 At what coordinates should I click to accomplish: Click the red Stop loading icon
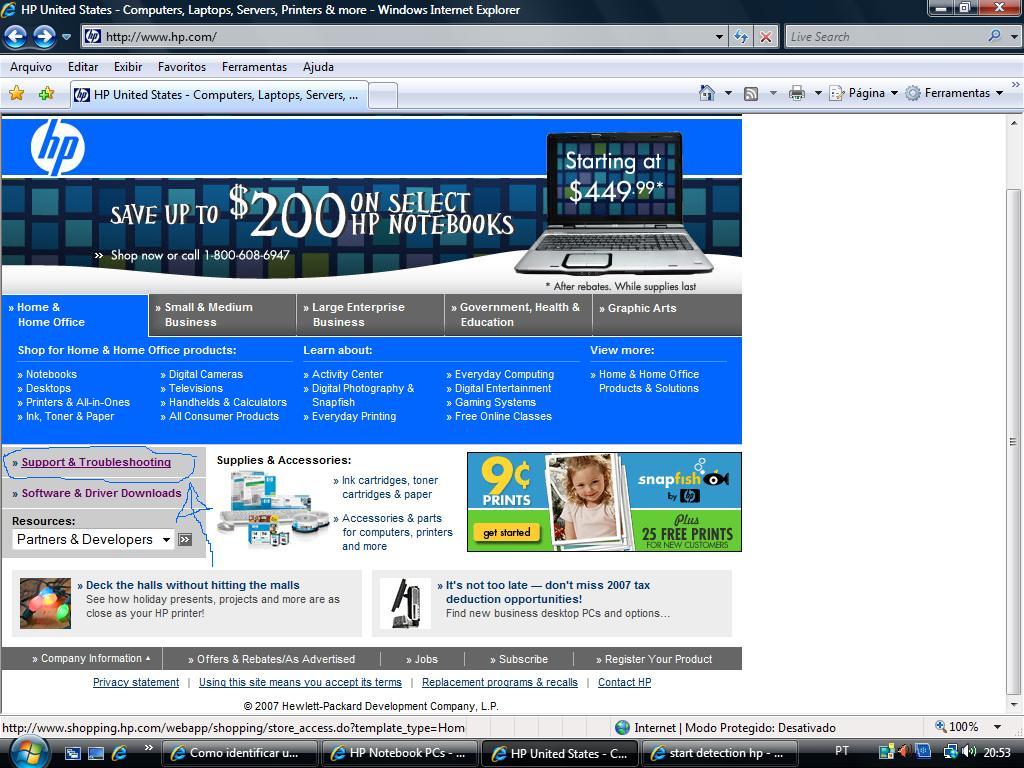765,37
